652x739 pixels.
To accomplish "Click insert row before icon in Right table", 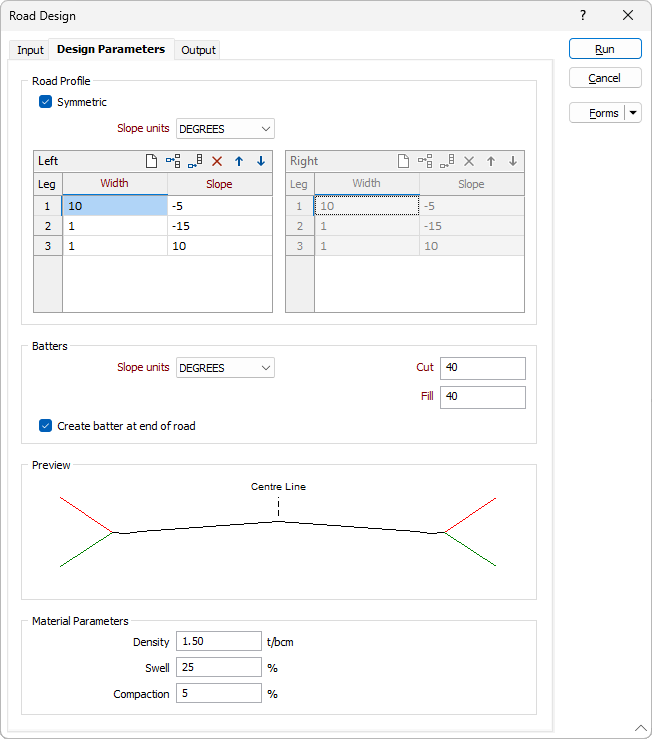I will click(425, 161).
